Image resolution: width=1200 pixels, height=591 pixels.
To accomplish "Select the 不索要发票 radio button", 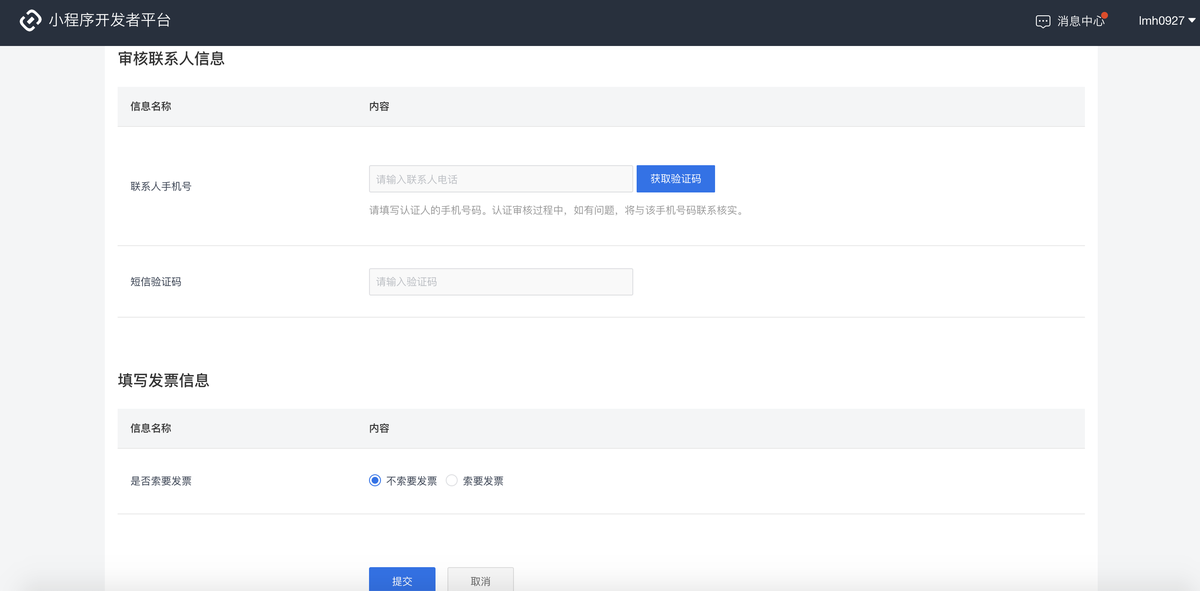I will click(375, 481).
